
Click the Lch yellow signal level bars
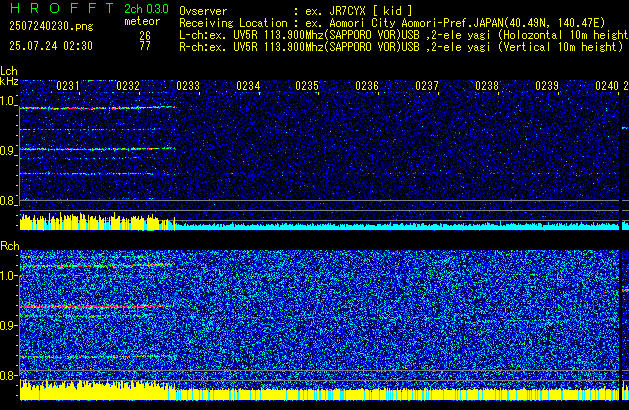click(x=97, y=222)
